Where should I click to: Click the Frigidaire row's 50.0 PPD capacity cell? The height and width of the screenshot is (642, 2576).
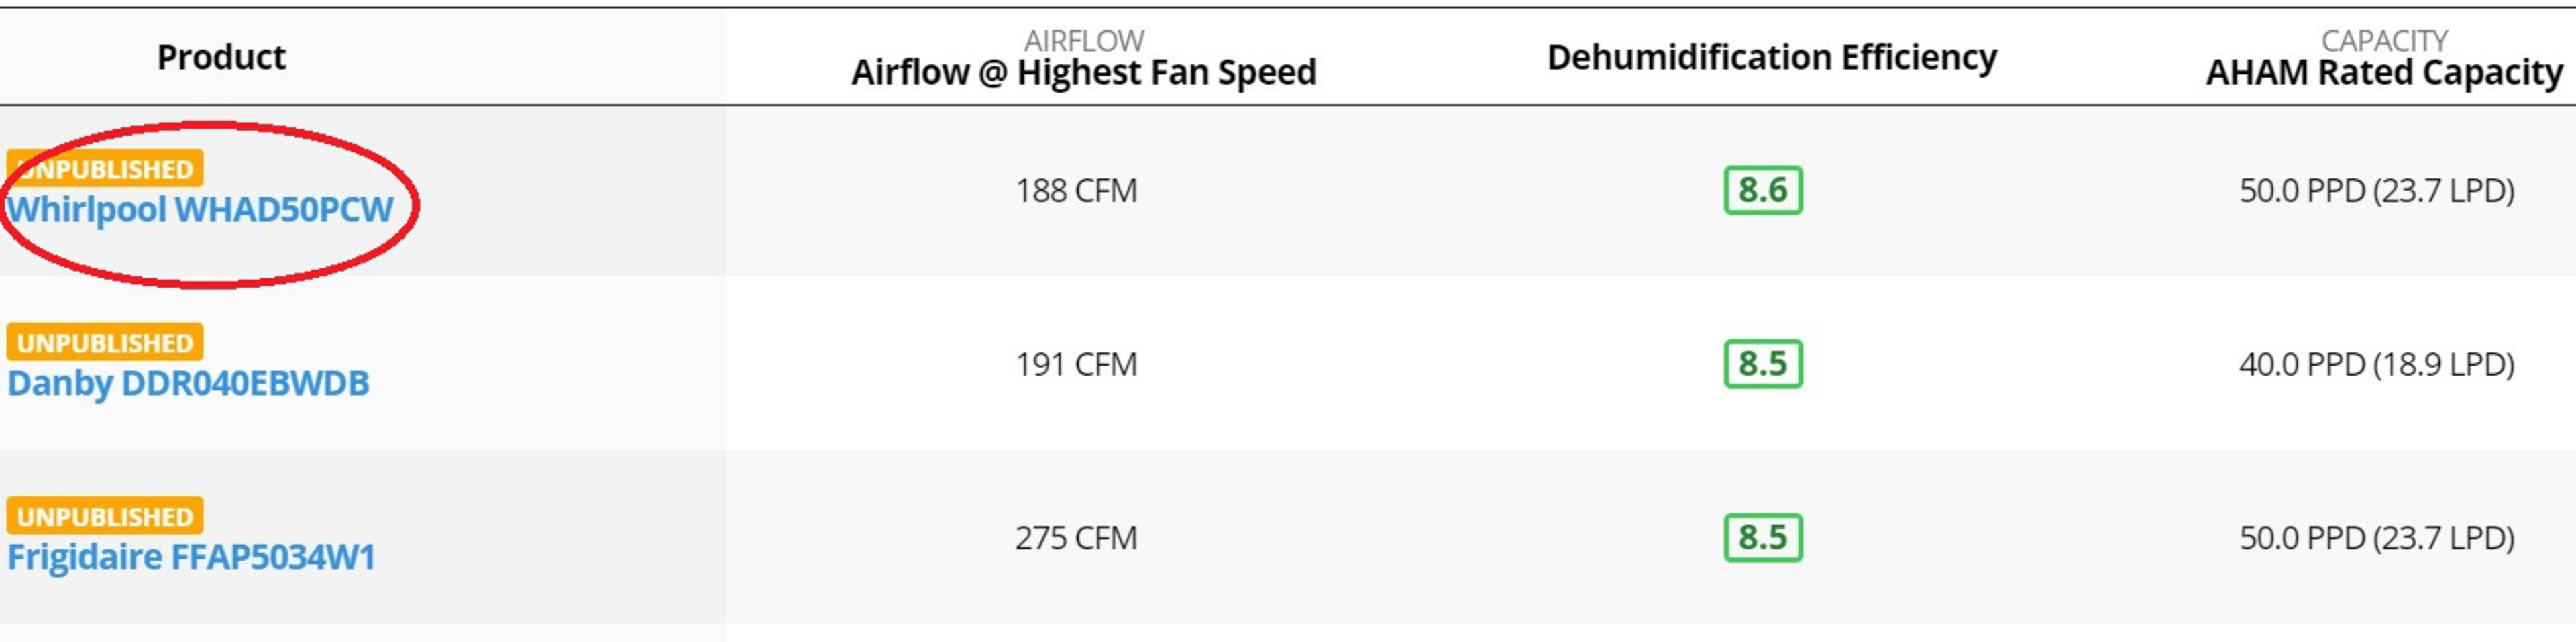point(2376,538)
